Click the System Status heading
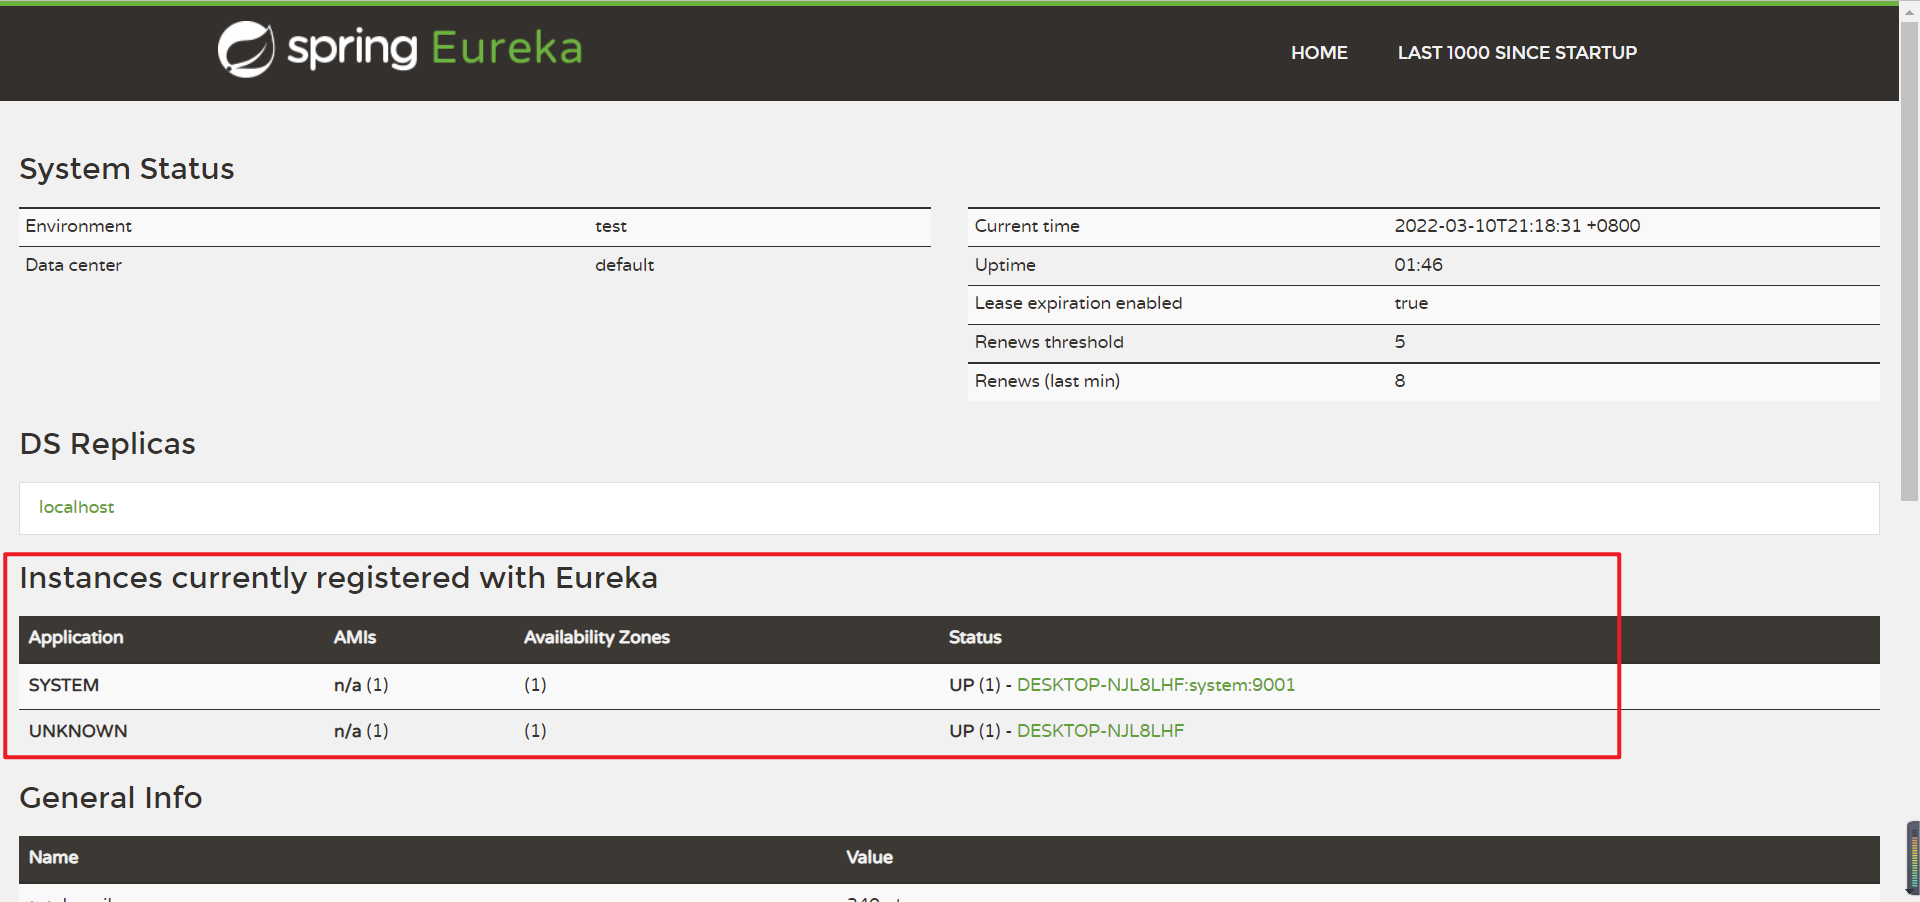The image size is (1920, 902). (127, 169)
